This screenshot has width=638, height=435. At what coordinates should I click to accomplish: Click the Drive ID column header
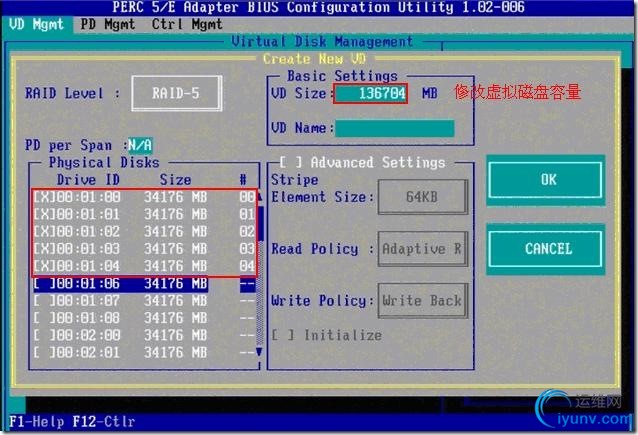pyautogui.click(x=88, y=180)
